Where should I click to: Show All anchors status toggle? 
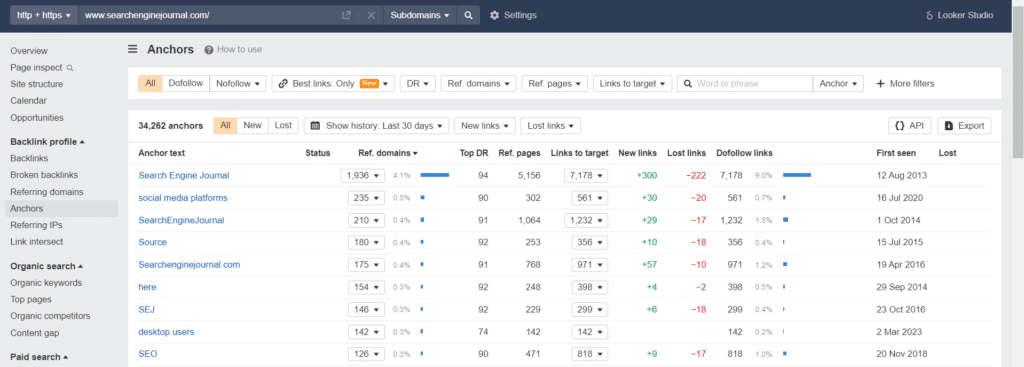point(225,125)
